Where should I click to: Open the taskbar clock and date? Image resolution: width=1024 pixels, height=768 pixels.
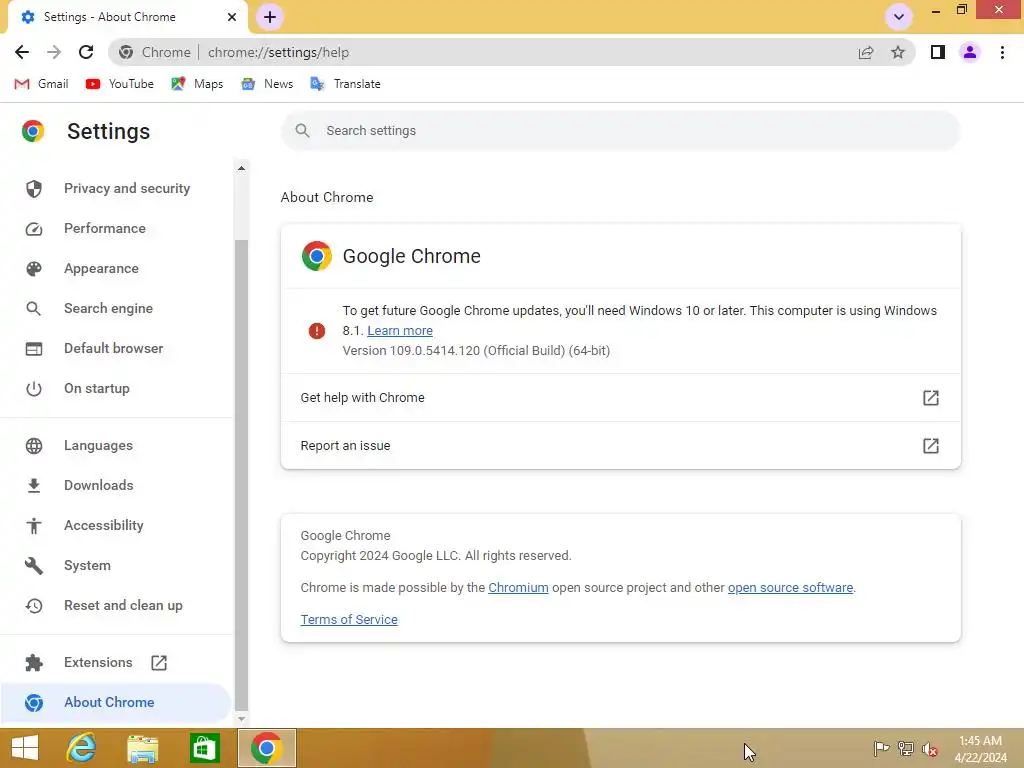980,749
